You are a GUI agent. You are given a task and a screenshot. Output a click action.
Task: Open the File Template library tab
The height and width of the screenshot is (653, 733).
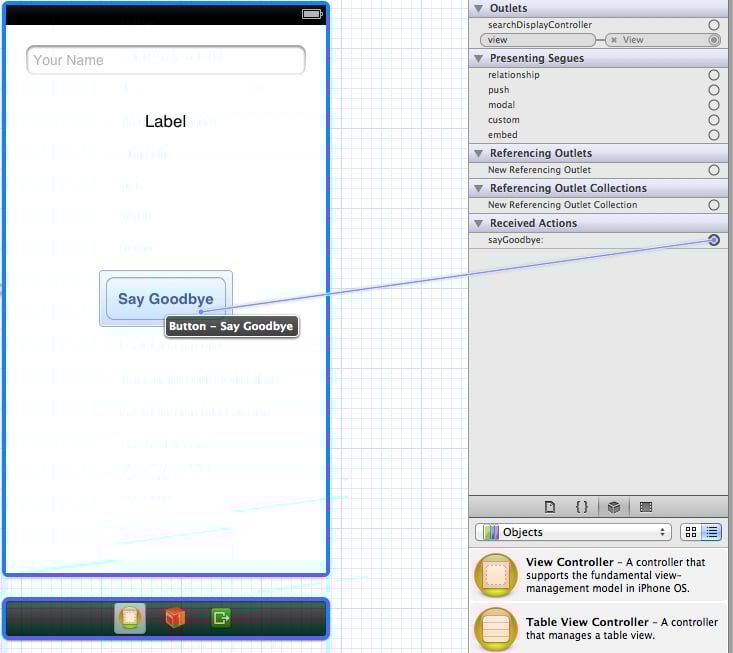(550, 507)
